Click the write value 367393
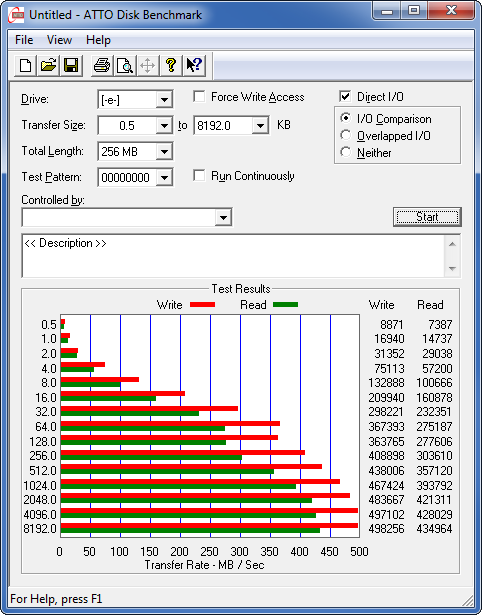The height and width of the screenshot is (615, 482). tap(386, 426)
